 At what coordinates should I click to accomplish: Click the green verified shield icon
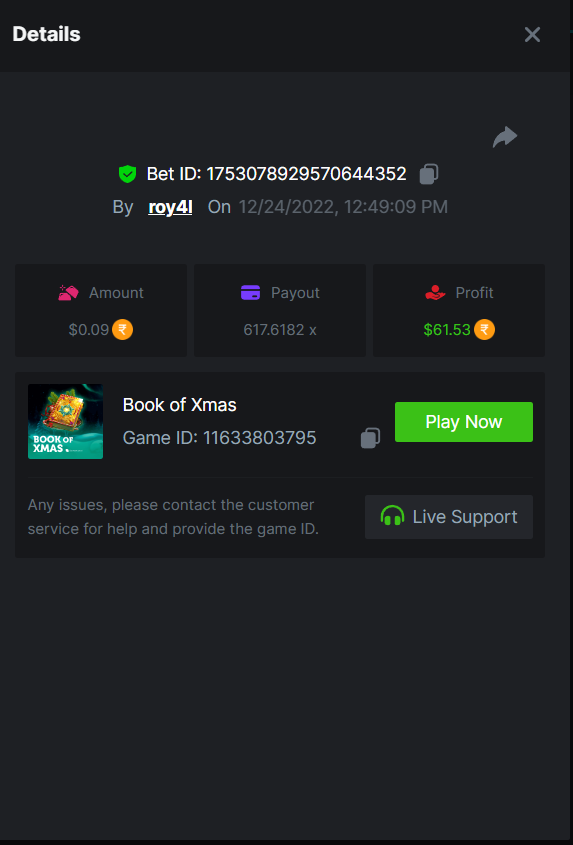(128, 174)
